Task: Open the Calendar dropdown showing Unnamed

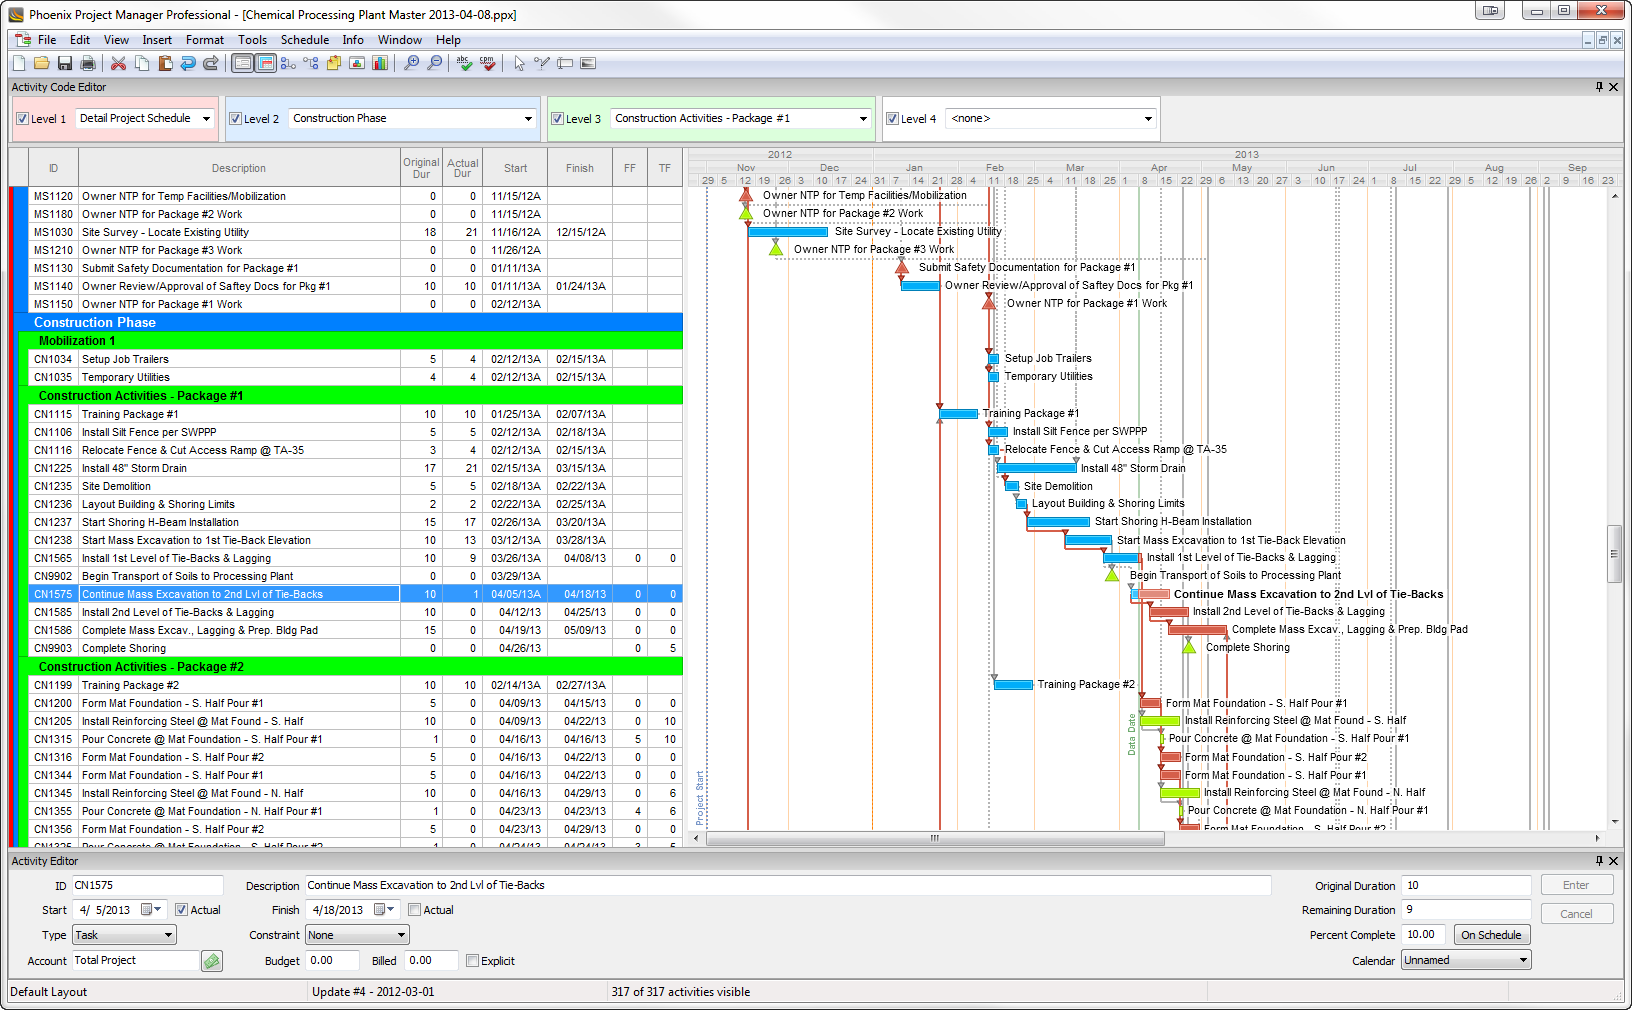Action: click(1521, 959)
